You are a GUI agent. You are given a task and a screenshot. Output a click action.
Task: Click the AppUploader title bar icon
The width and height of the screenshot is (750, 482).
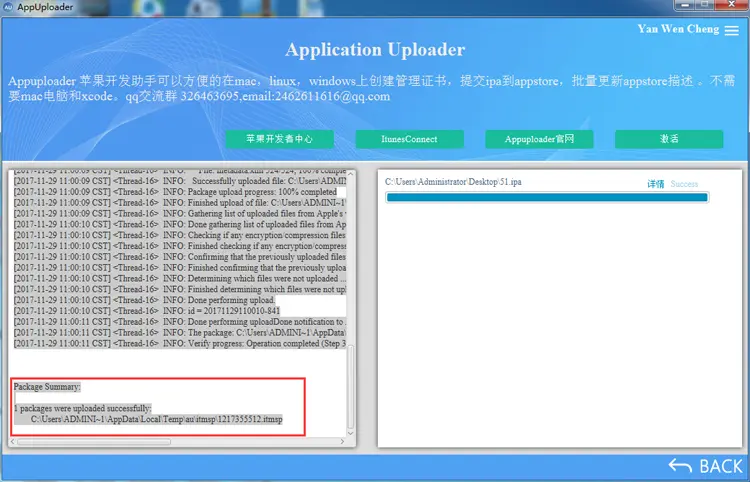[8, 7]
